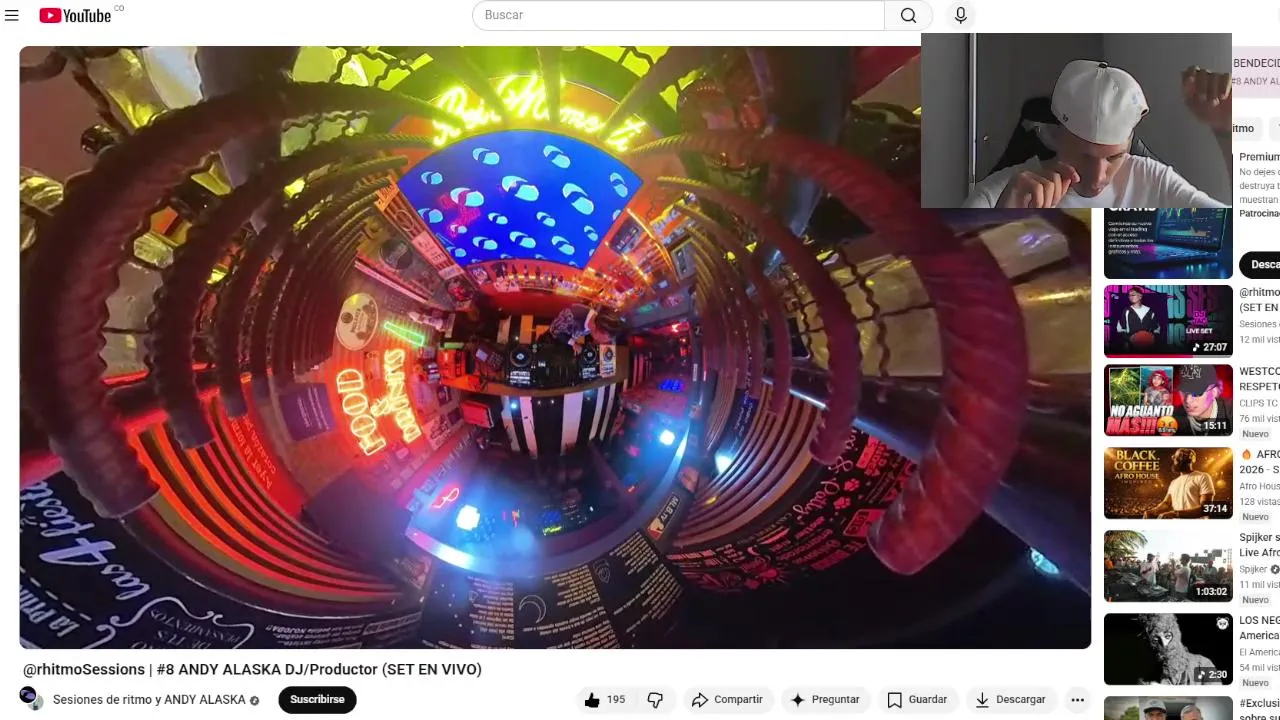Open the hamburger guide menu

pyautogui.click(x=12, y=15)
